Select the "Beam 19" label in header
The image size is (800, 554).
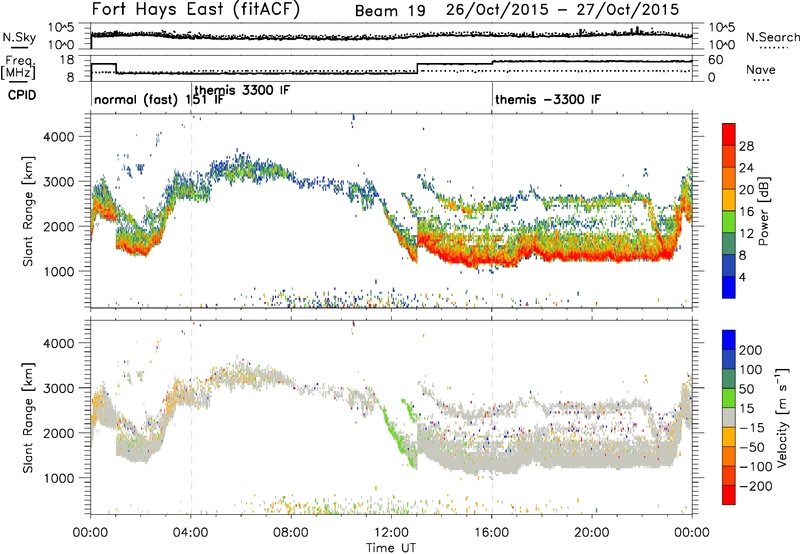[x=390, y=11]
